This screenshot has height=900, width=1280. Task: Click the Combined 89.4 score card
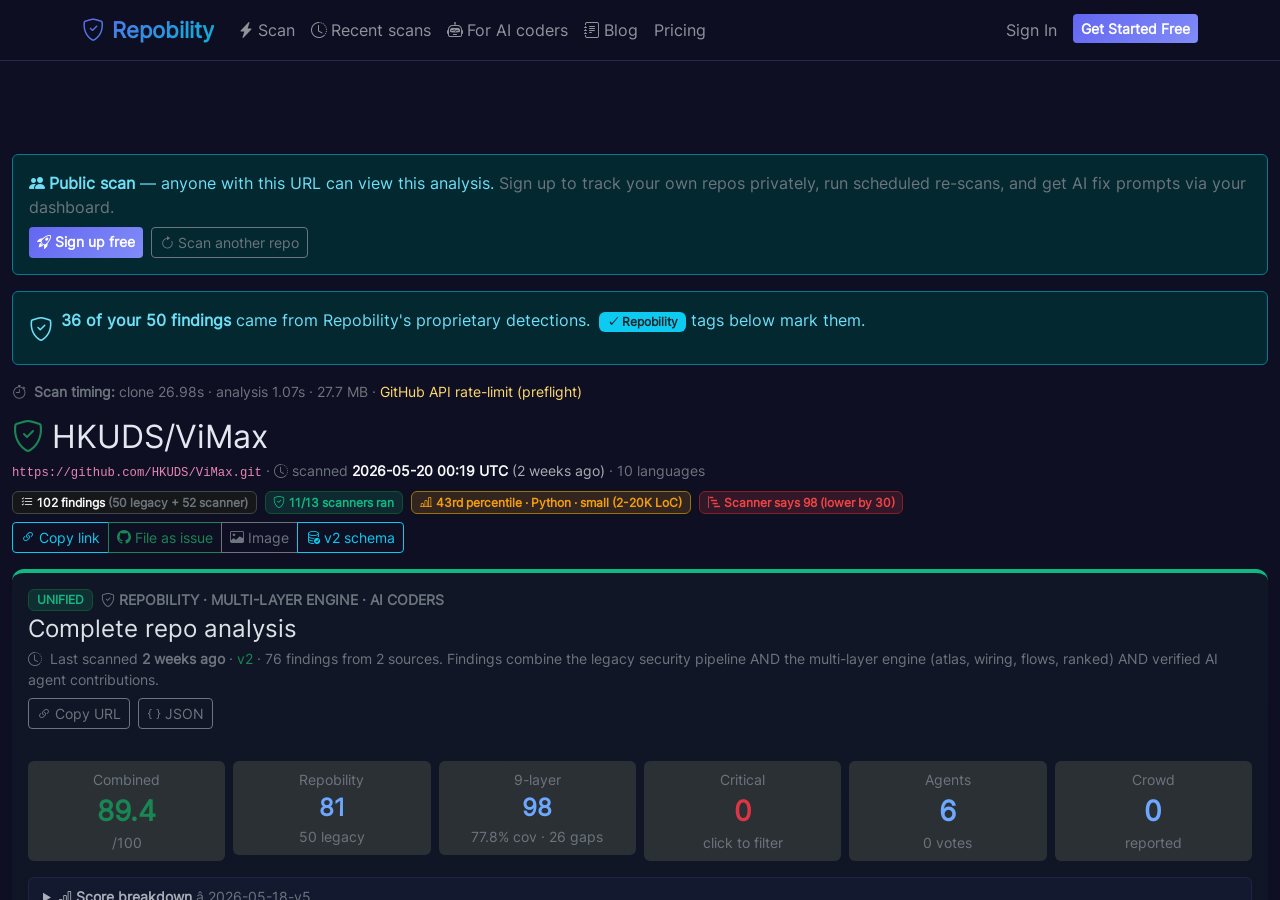[126, 811]
